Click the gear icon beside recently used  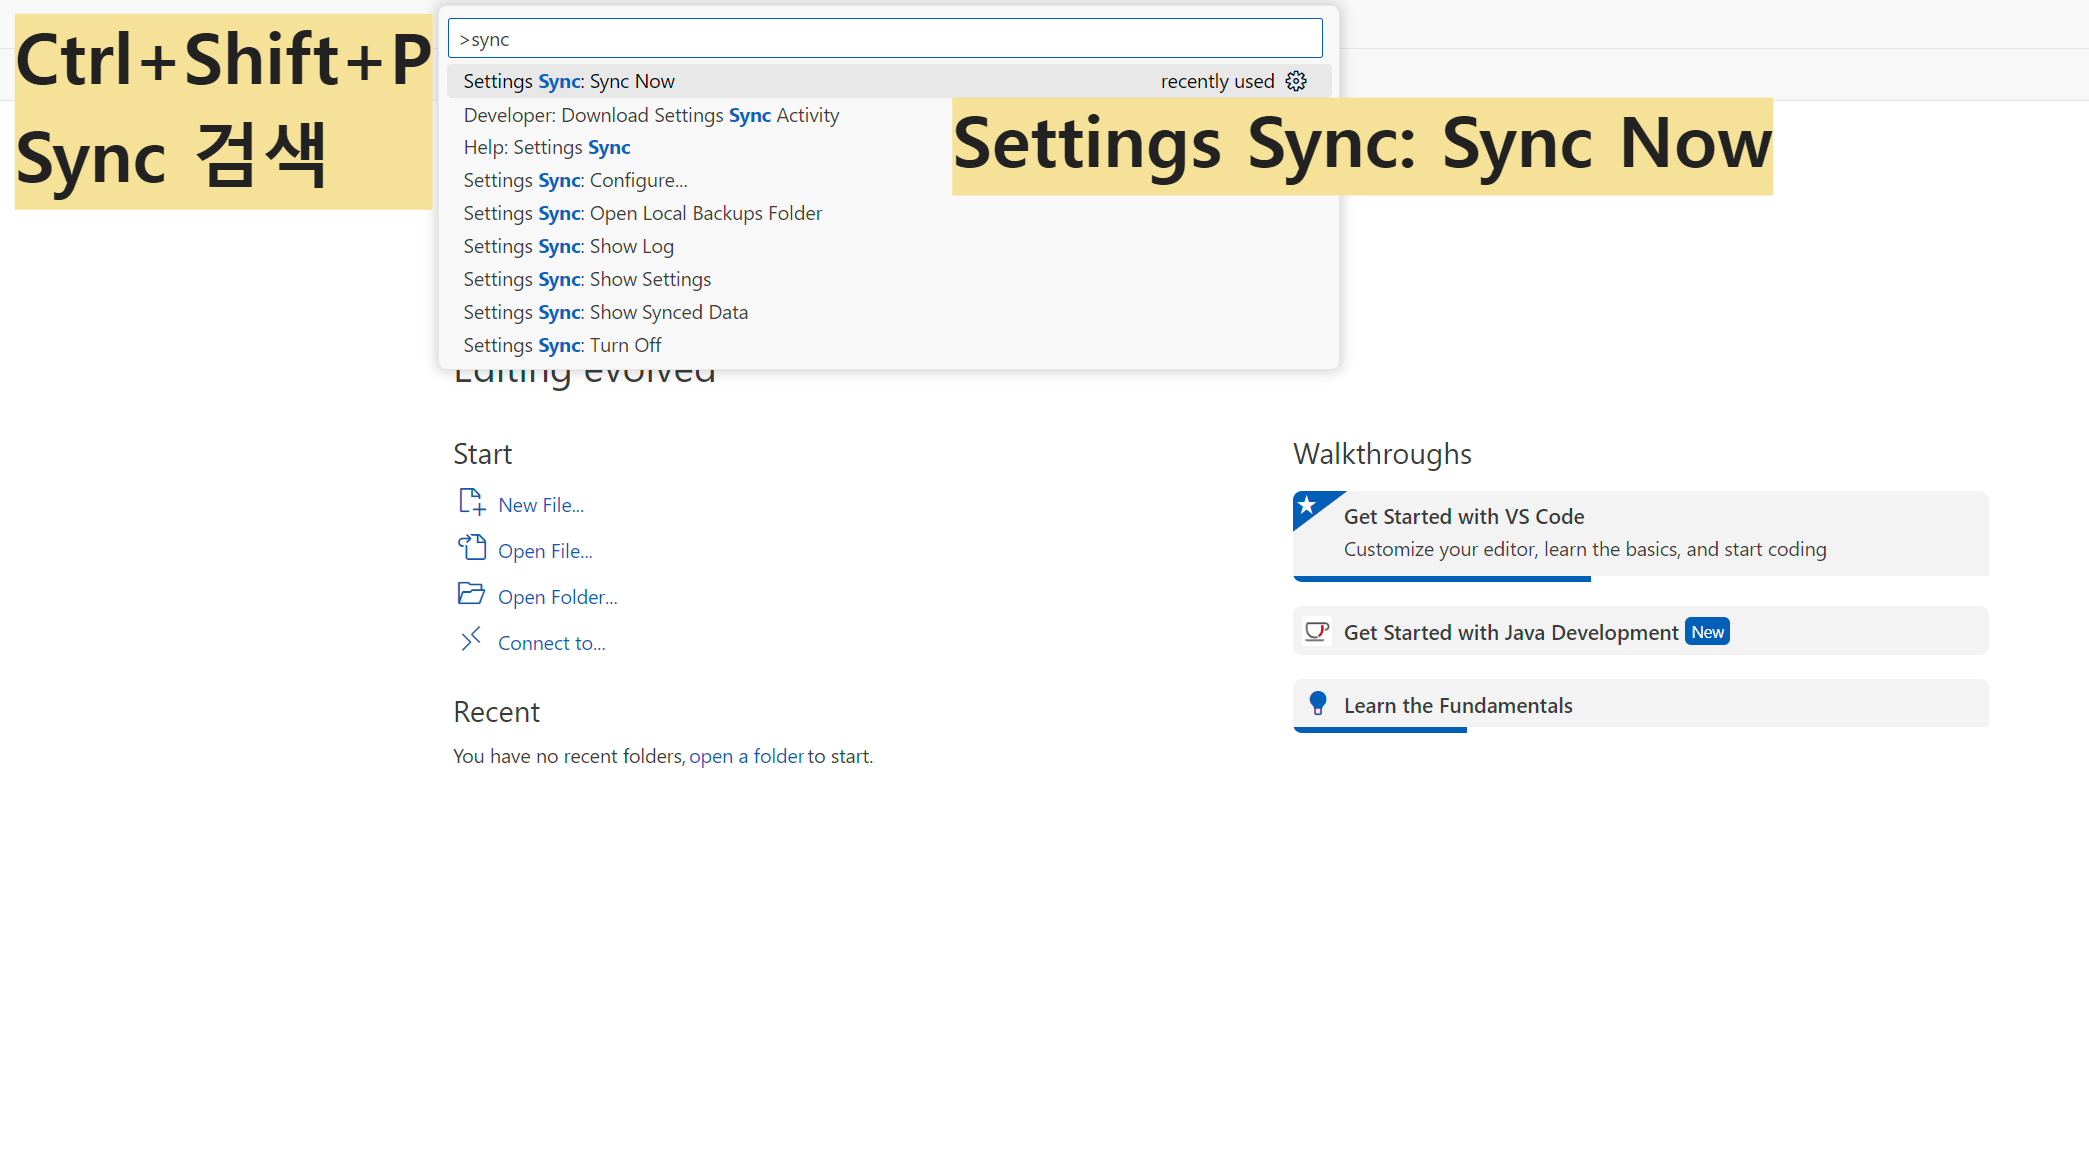[1296, 81]
